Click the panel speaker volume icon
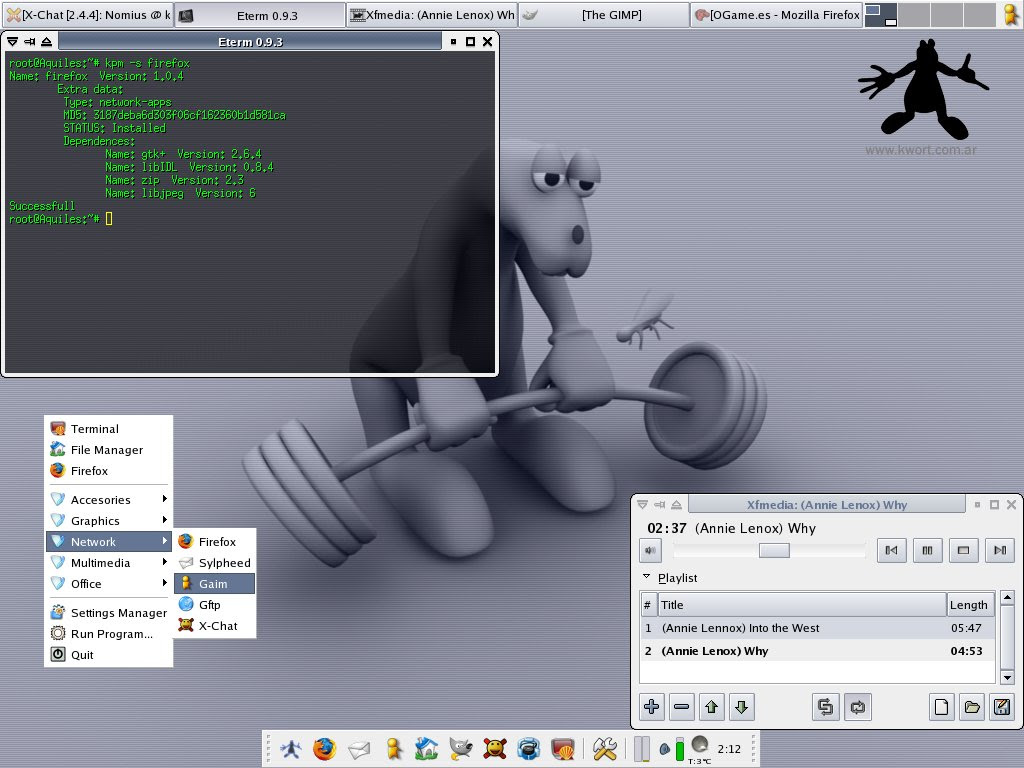Image resolution: width=1024 pixels, height=768 pixels. pyautogui.click(x=664, y=749)
